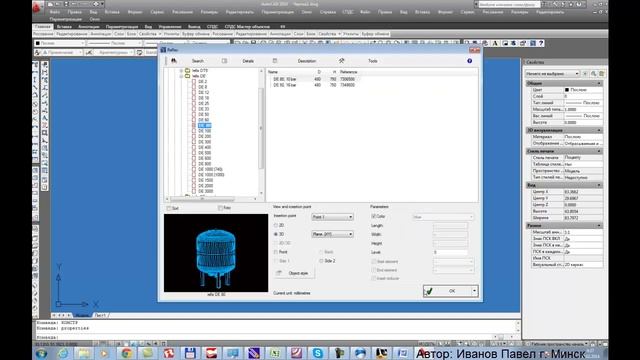Select the 2D radio button
Screen dimensions: 640x360
tap(276, 225)
